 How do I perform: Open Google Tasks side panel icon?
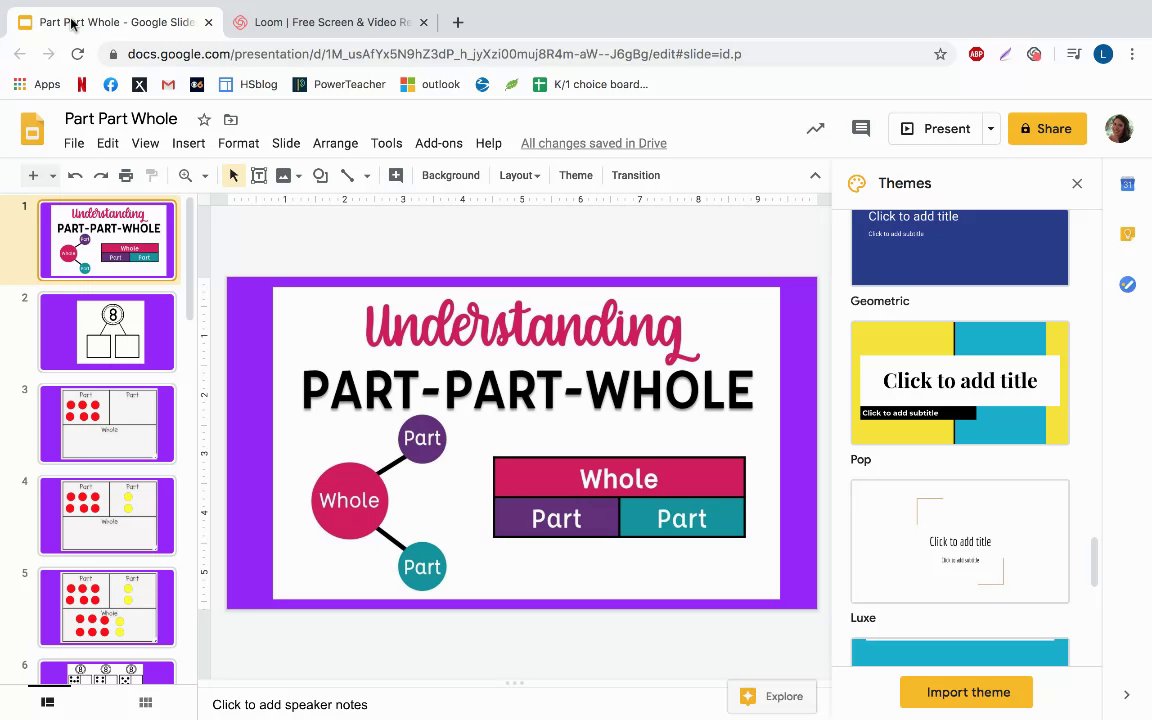[x=1128, y=284]
